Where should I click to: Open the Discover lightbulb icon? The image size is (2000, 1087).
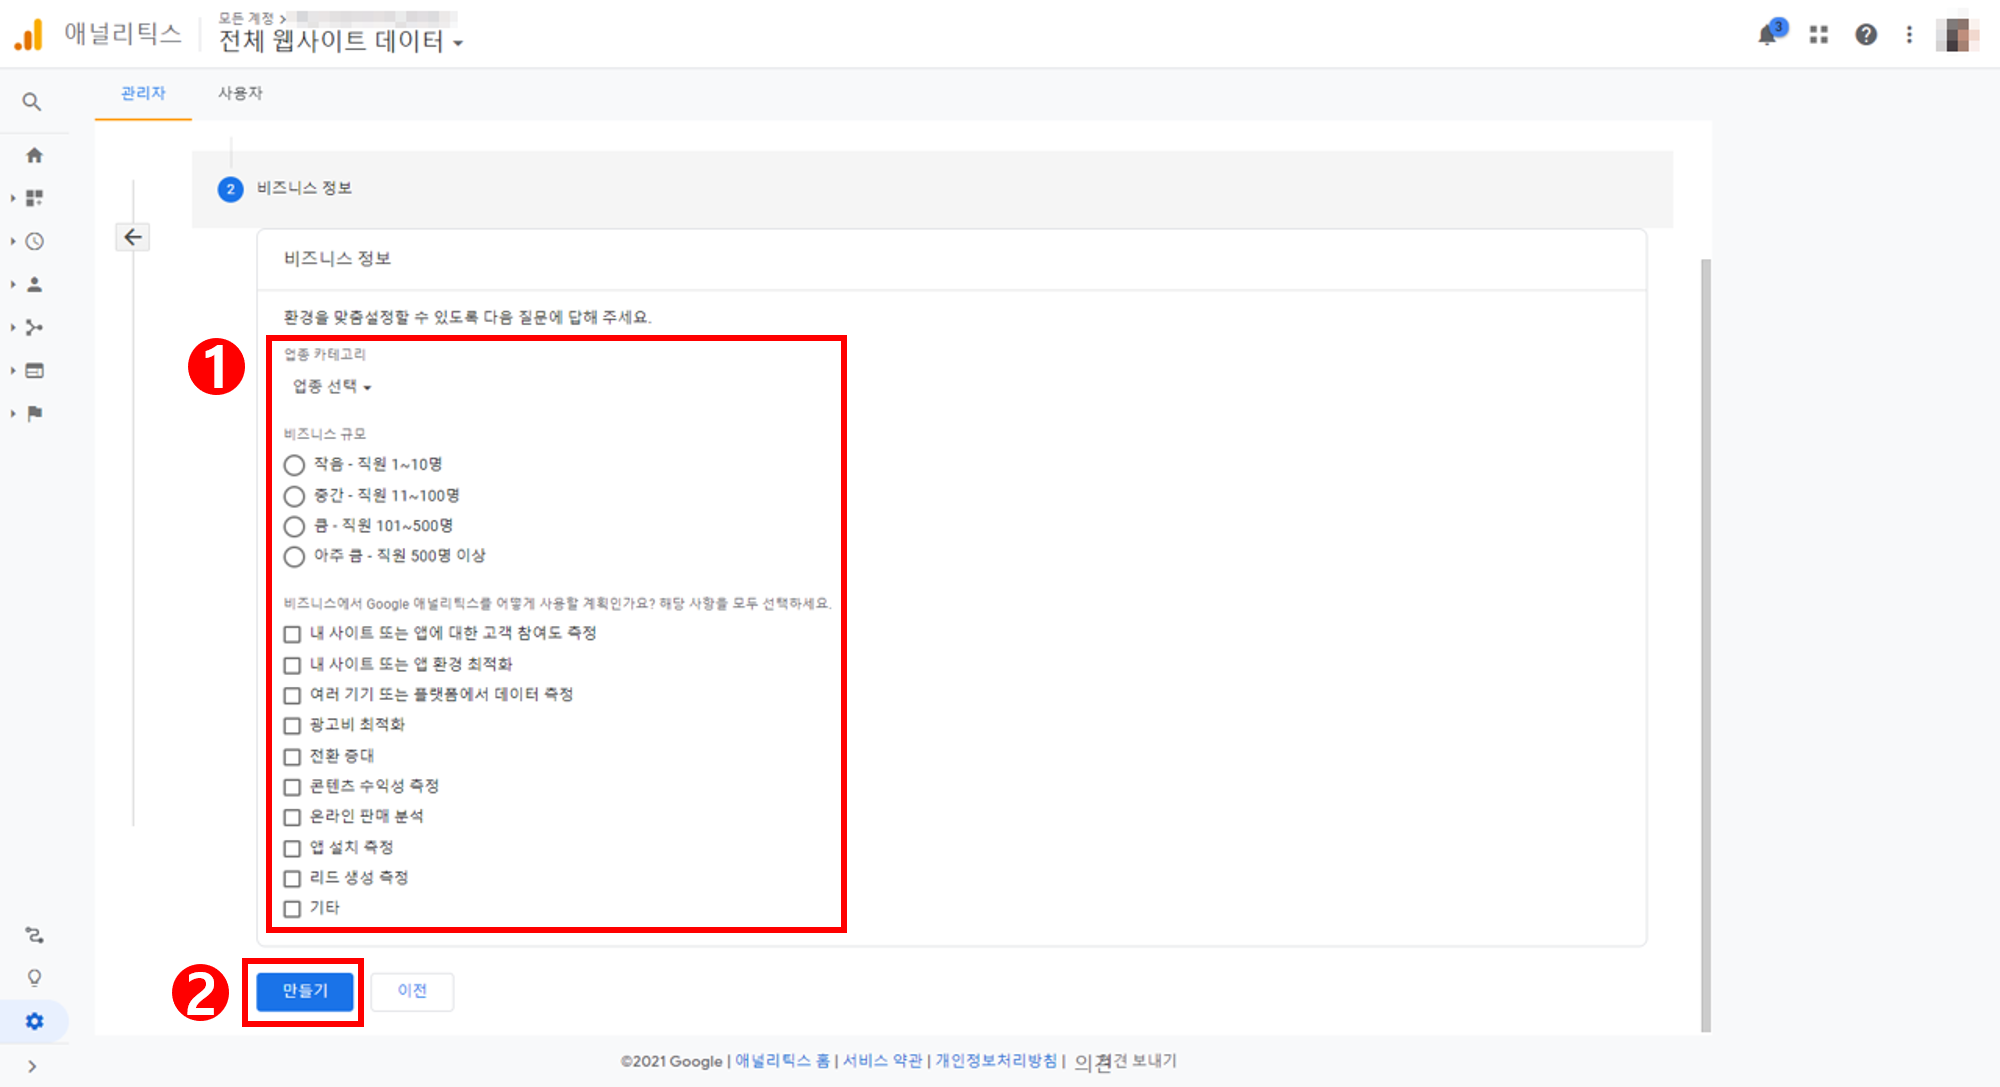(34, 978)
